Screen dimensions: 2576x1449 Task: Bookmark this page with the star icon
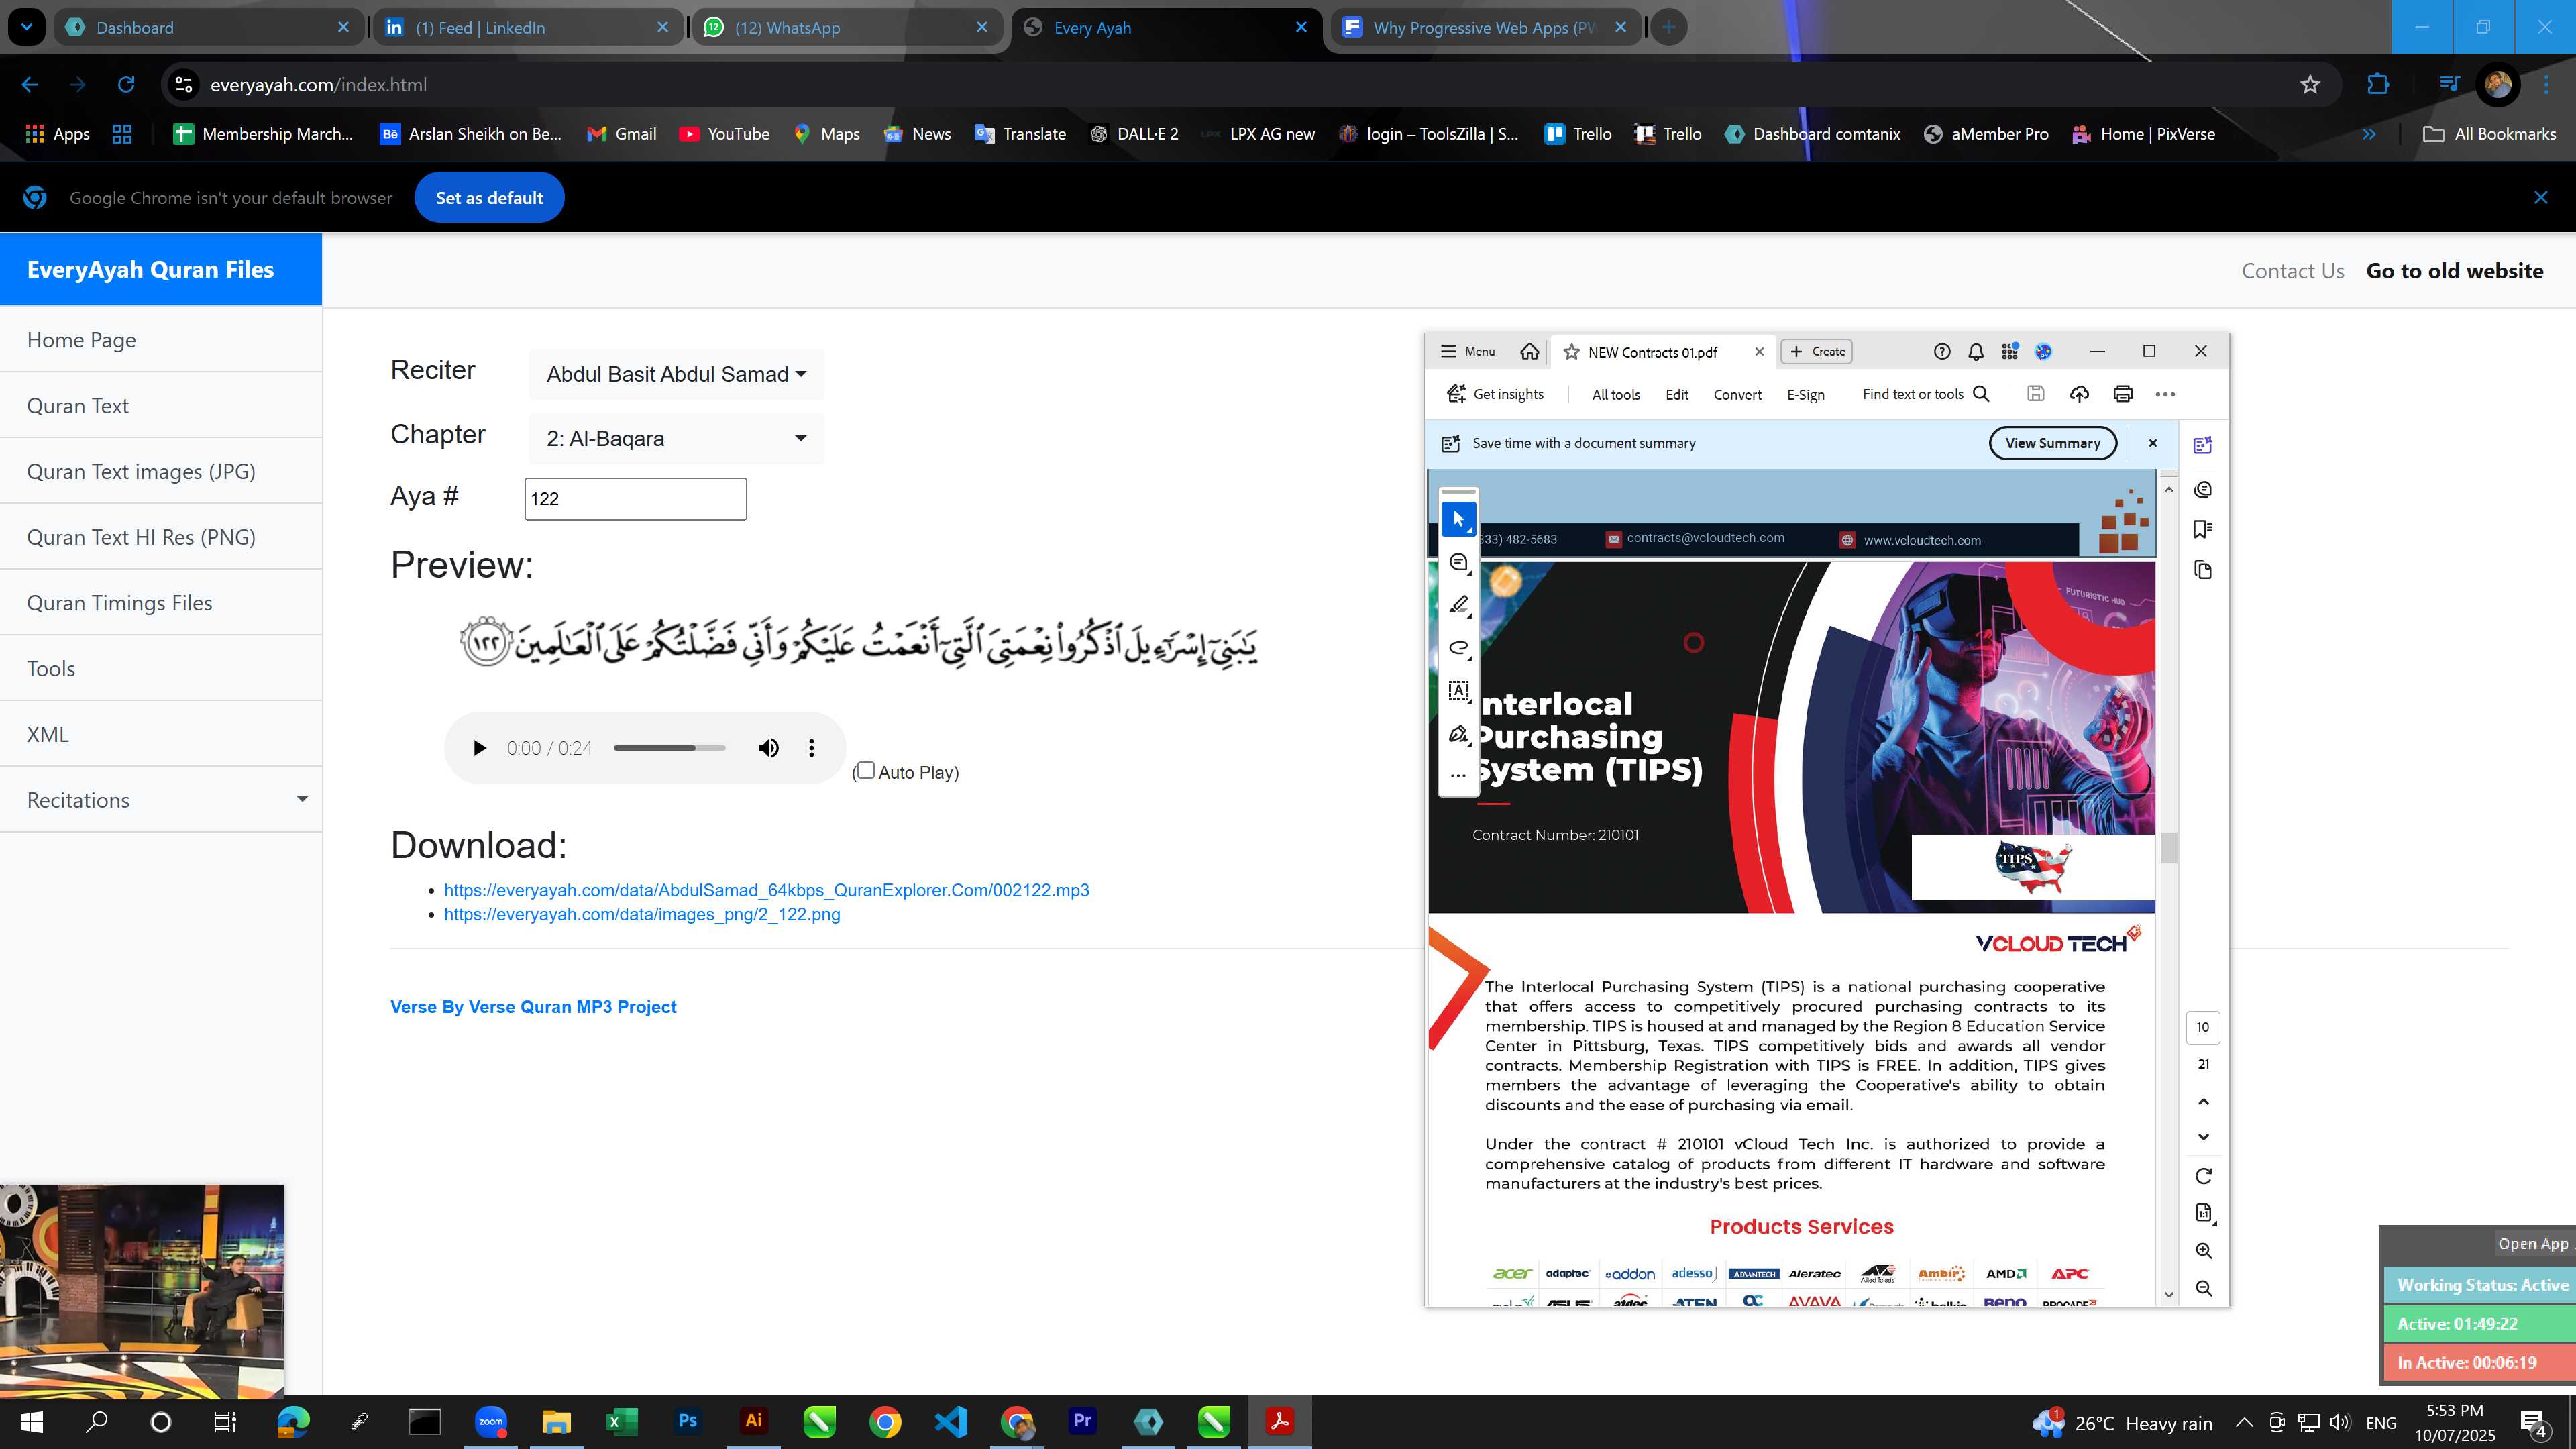(2310, 85)
